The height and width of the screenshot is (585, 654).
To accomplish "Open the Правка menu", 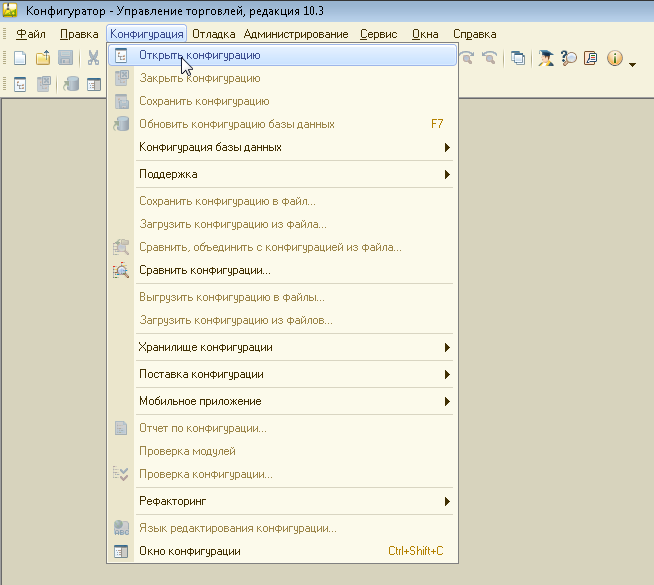I will [79, 34].
